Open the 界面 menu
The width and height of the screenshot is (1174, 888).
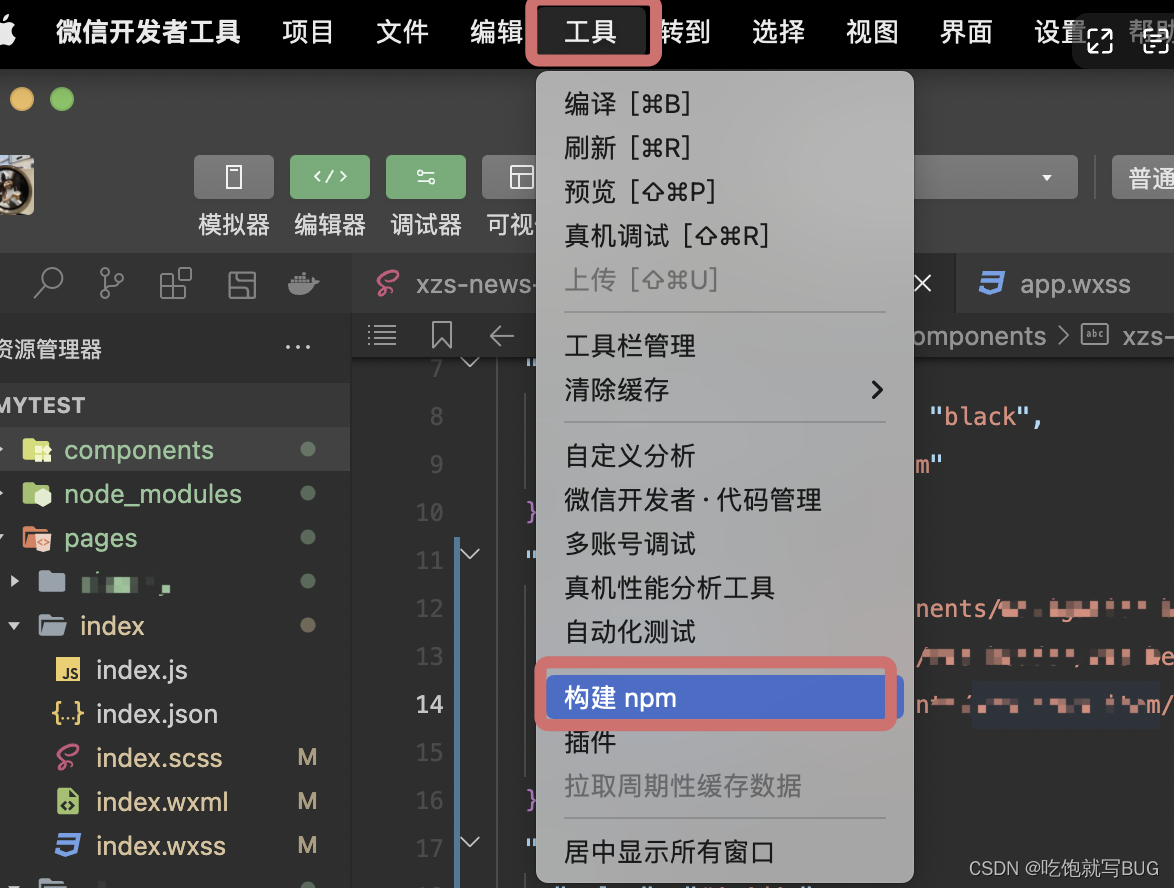pos(967,32)
